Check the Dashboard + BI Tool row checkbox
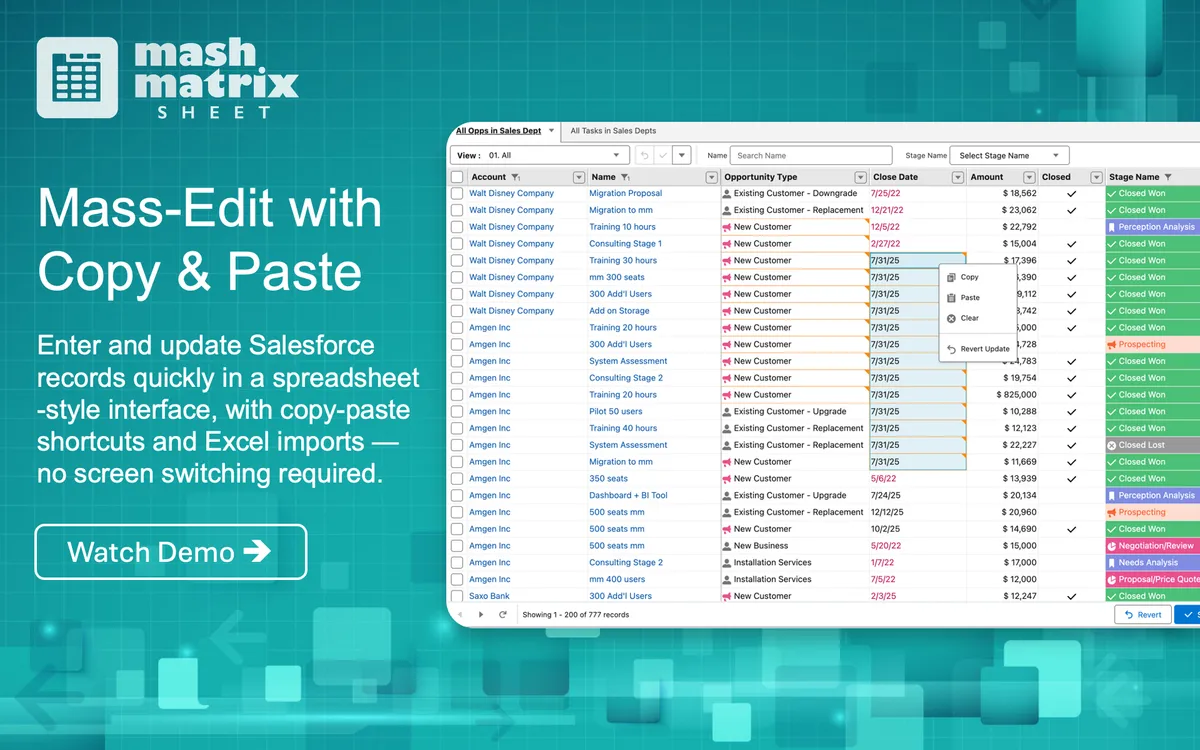The image size is (1200, 750). click(457, 495)
